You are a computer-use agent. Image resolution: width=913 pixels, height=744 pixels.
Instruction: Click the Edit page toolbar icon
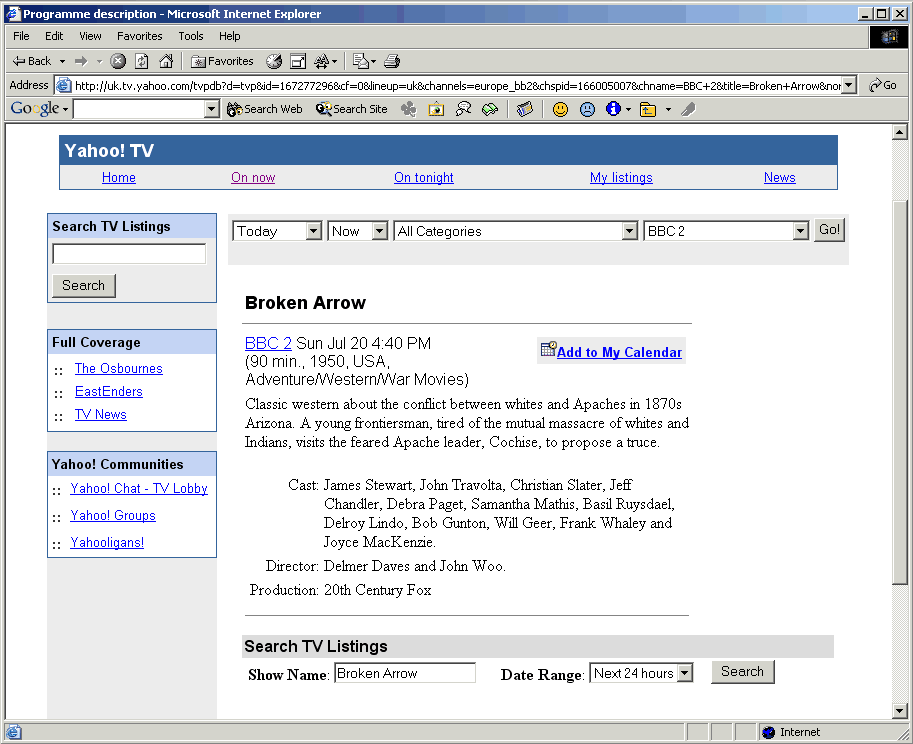pos(360,61)
